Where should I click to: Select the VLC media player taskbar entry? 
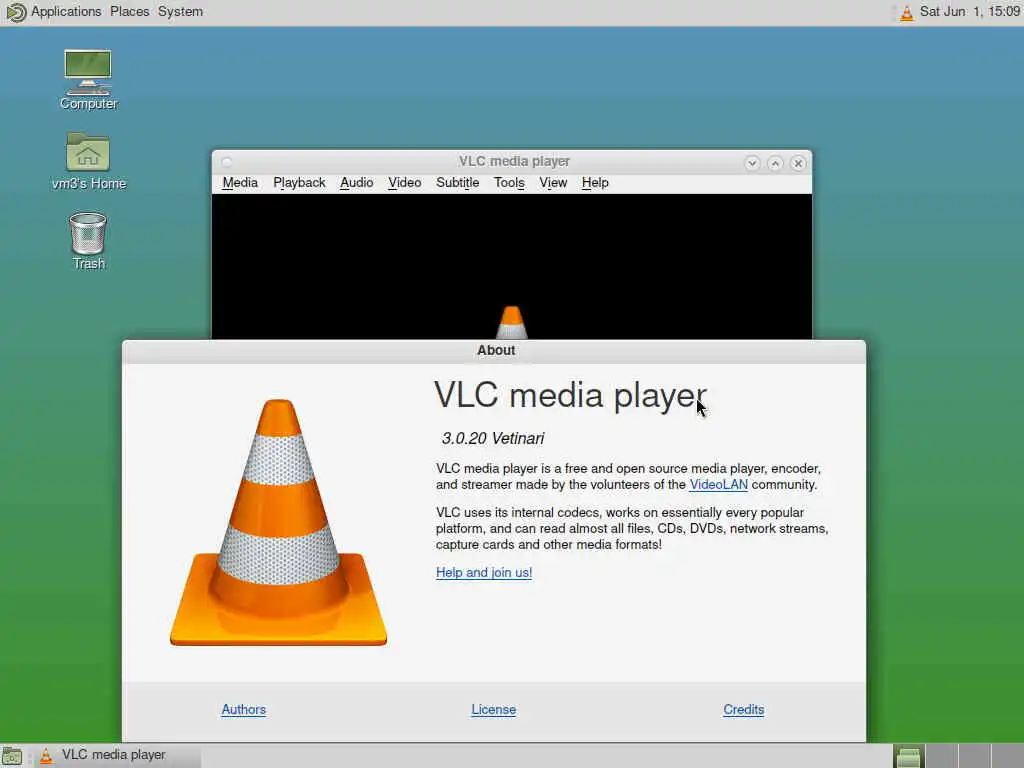coord(118,756)
